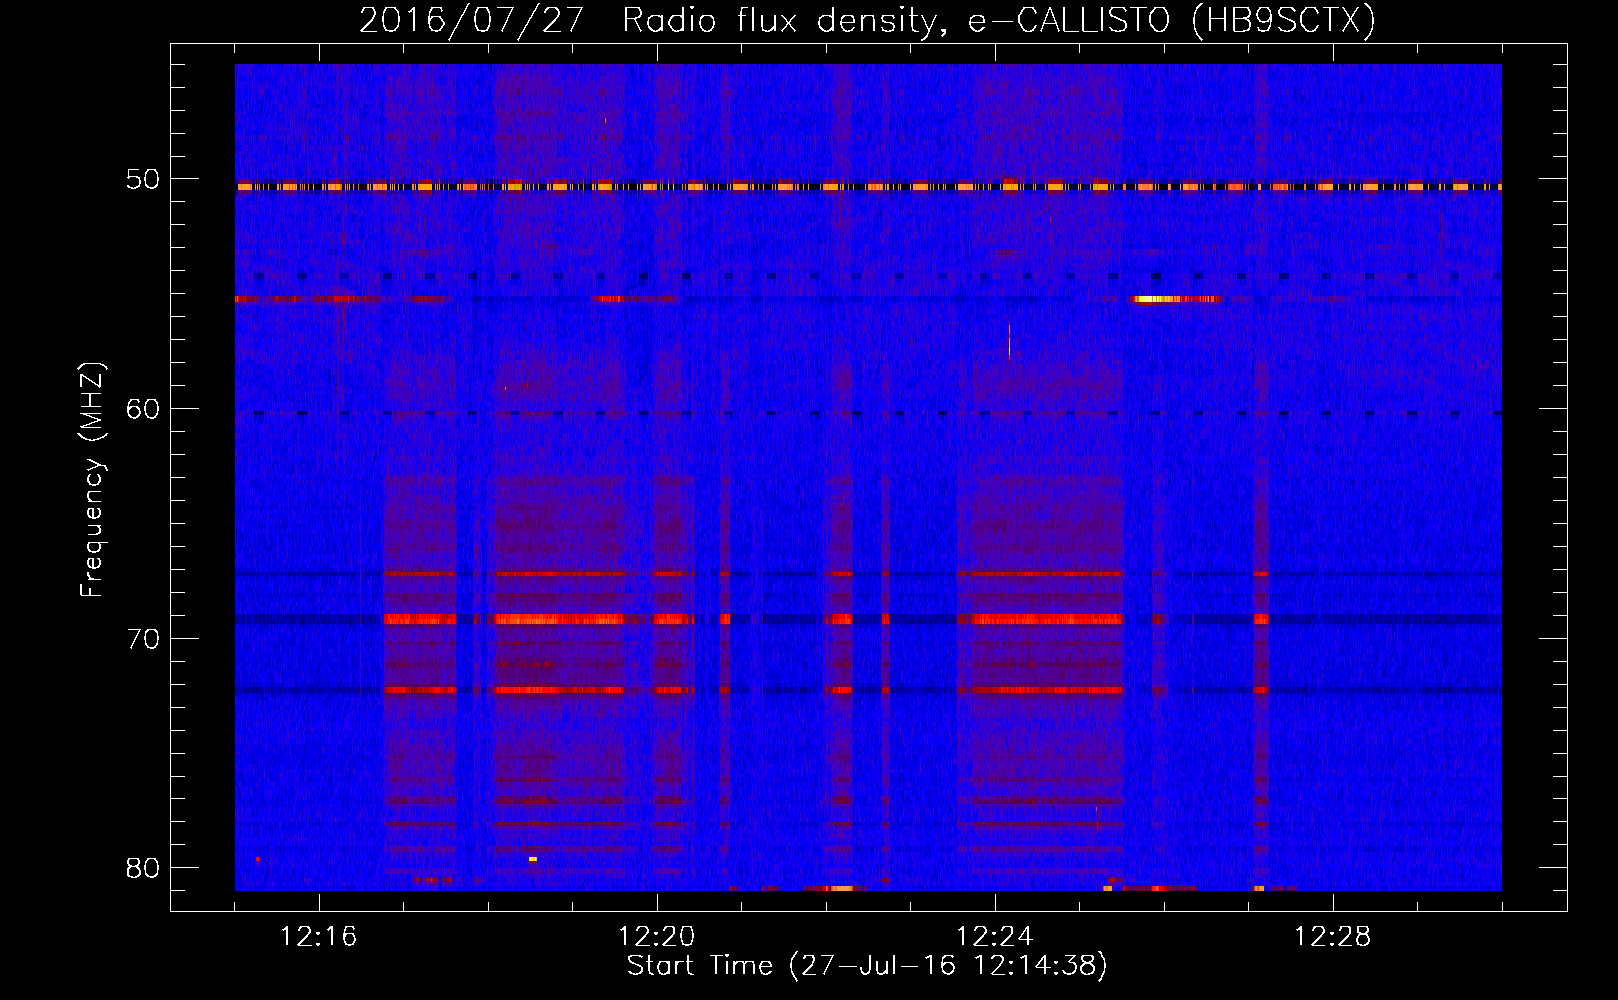Click the bright yellow burst near 55 MHz
The height and width of the screenshot is (1000, 1618).
1176,298
